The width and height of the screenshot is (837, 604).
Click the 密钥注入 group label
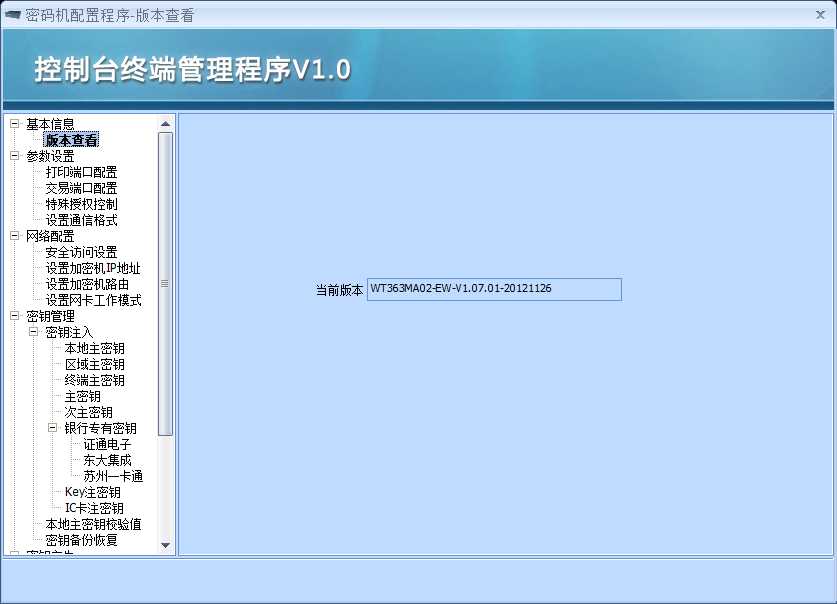[69, 332]
